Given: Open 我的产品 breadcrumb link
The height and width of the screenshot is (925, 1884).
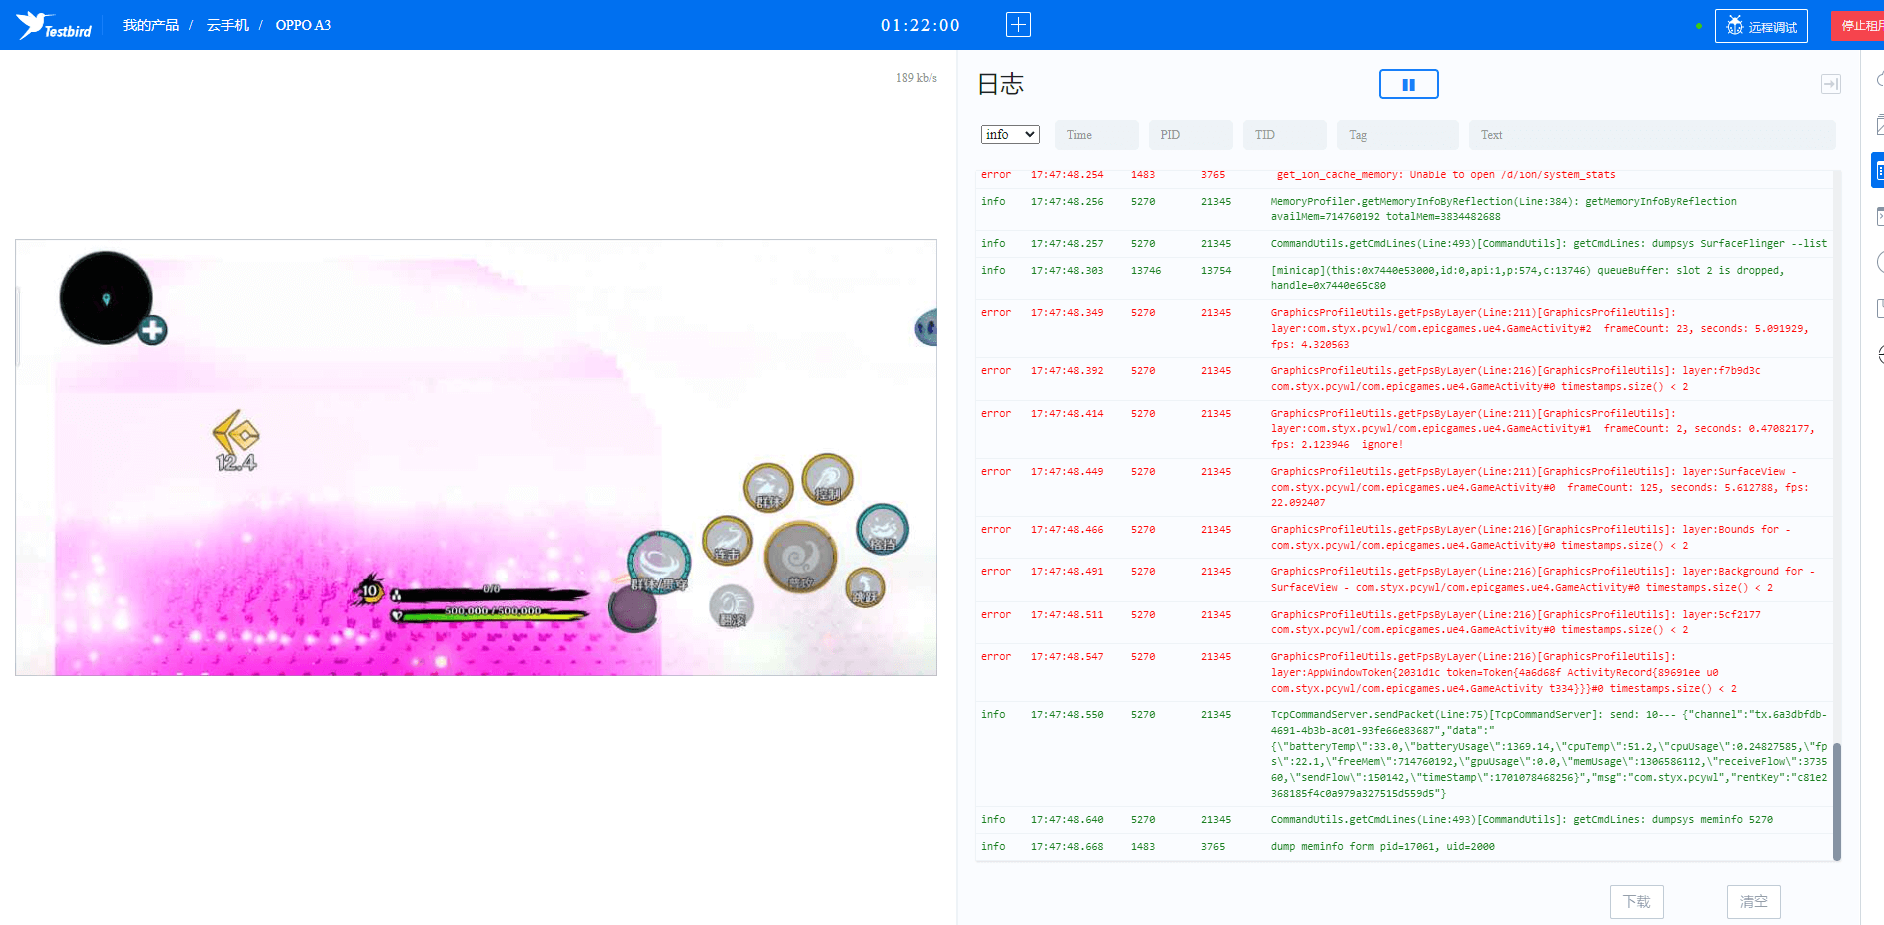Looking at the screenshot, I should tap(151, 25).
